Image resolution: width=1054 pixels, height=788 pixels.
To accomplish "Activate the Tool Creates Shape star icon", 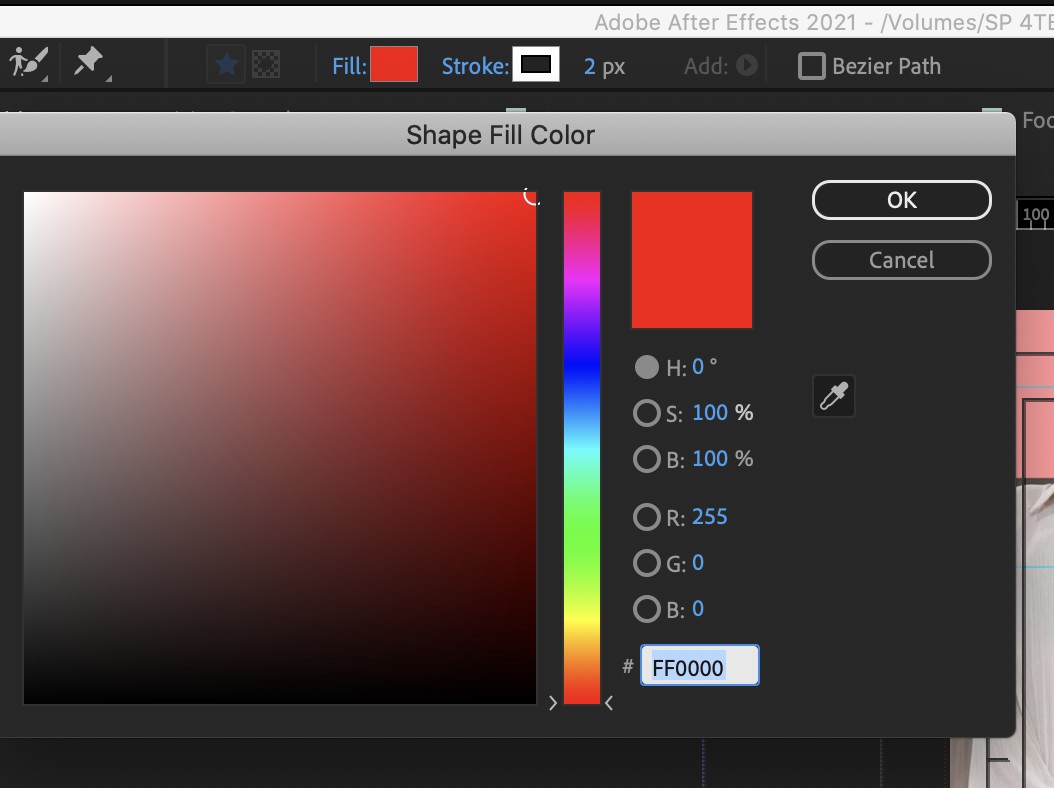I will [226, 64].
